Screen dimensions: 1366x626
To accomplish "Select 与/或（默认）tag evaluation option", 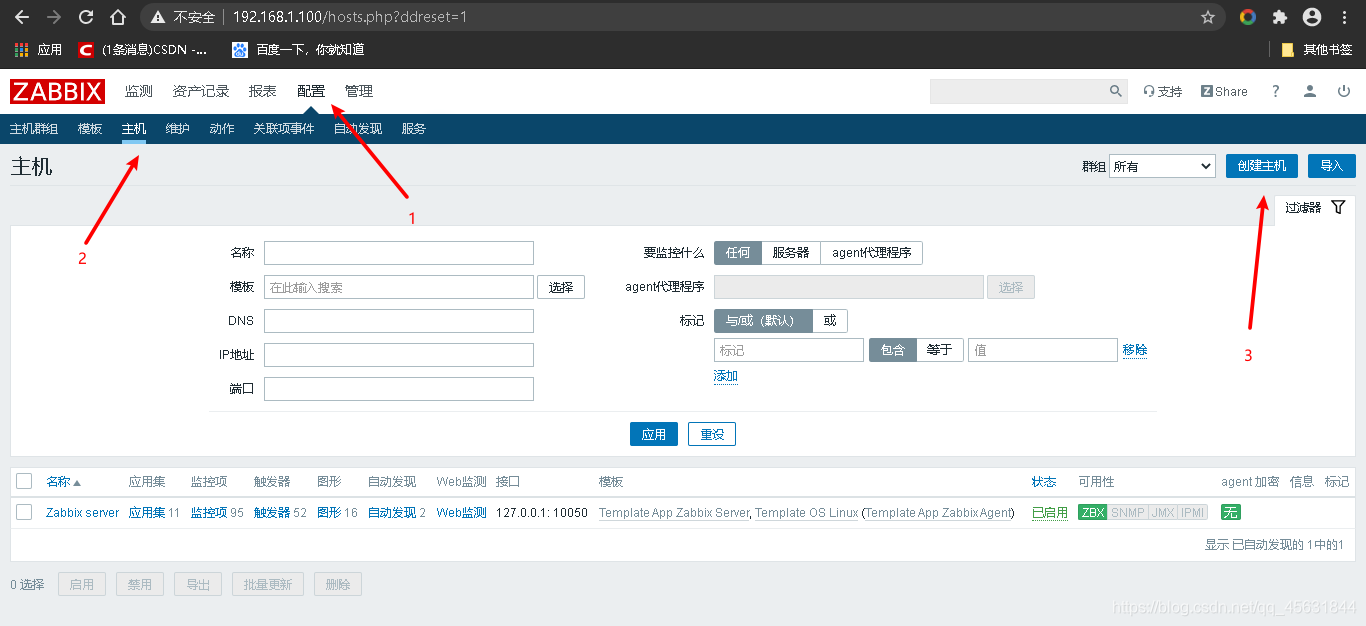I will pos(763,320).
